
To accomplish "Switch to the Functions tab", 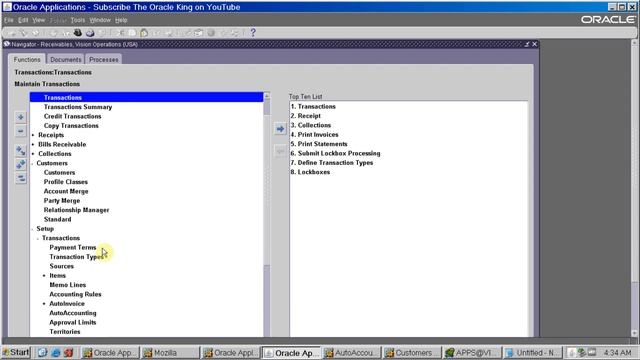I will coord(27,59).
